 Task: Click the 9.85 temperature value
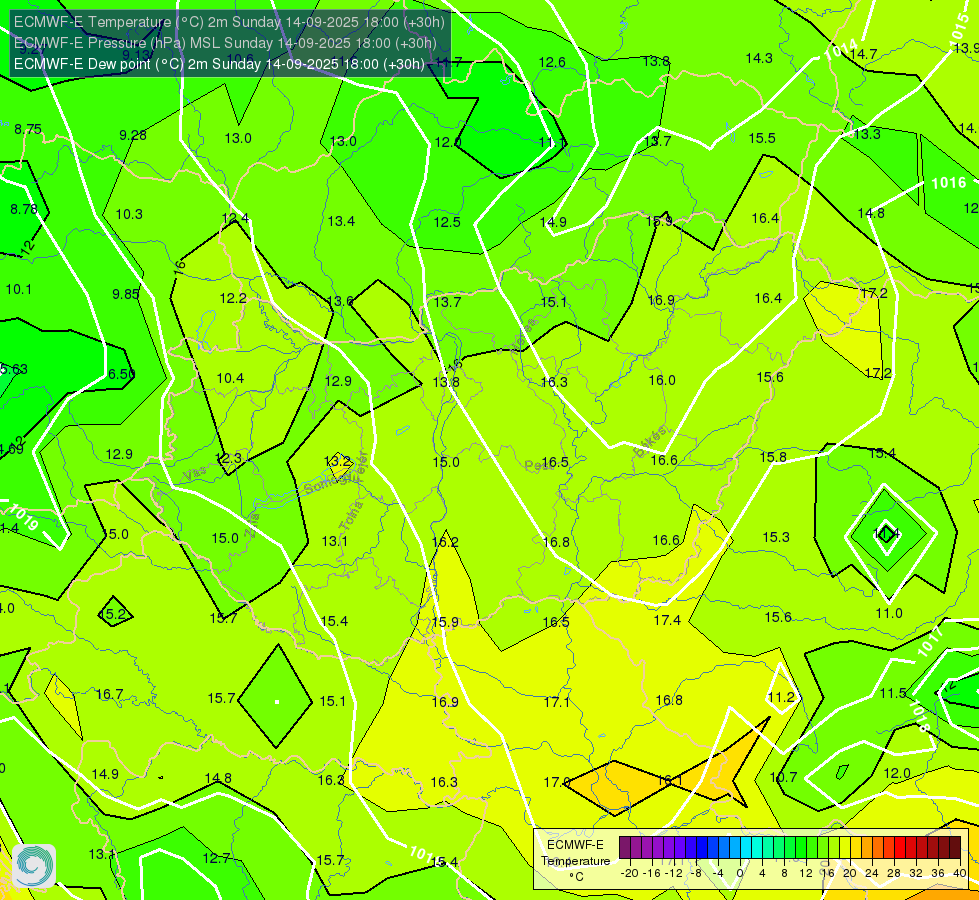125,294
